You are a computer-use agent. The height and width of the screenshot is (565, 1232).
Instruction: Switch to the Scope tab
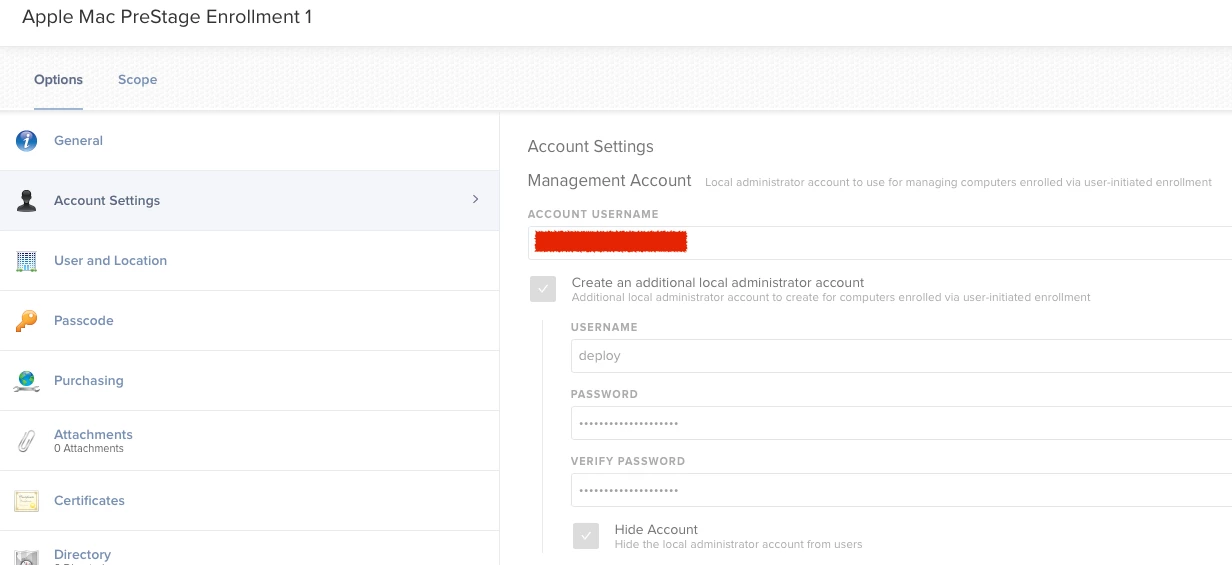coord(137,80)
